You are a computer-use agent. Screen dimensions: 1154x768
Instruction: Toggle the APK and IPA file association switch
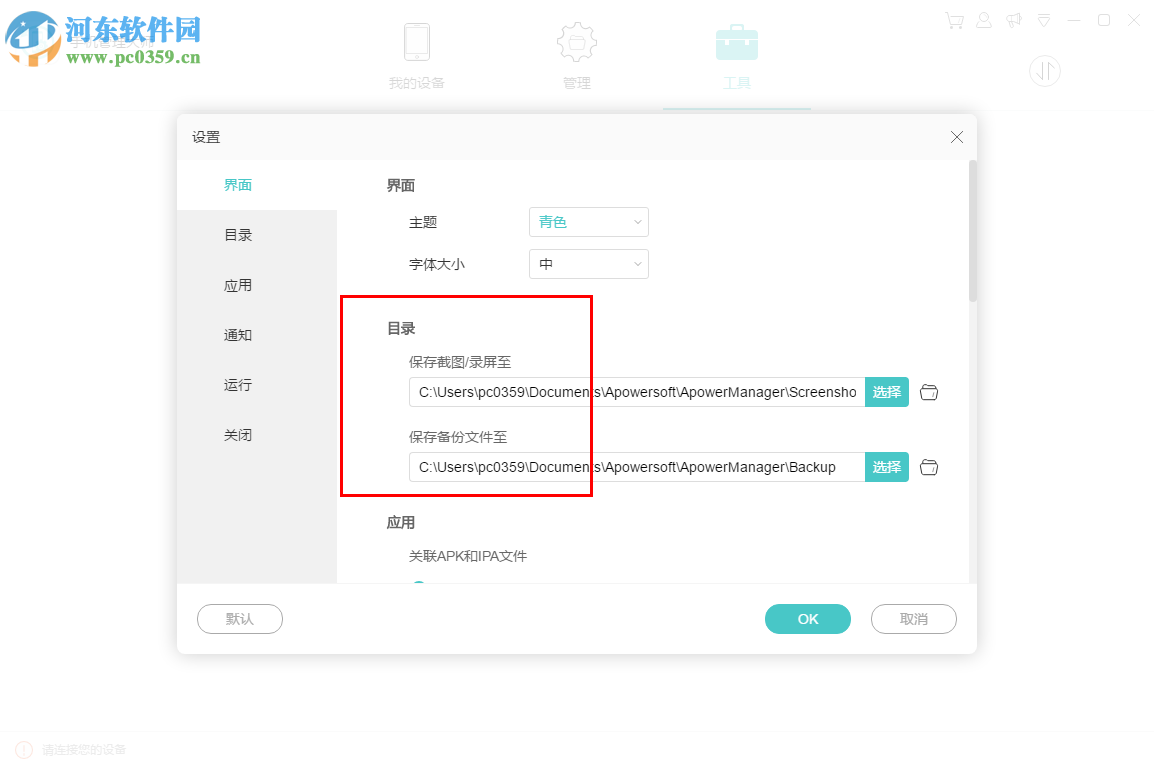click(x=418, y=581)
